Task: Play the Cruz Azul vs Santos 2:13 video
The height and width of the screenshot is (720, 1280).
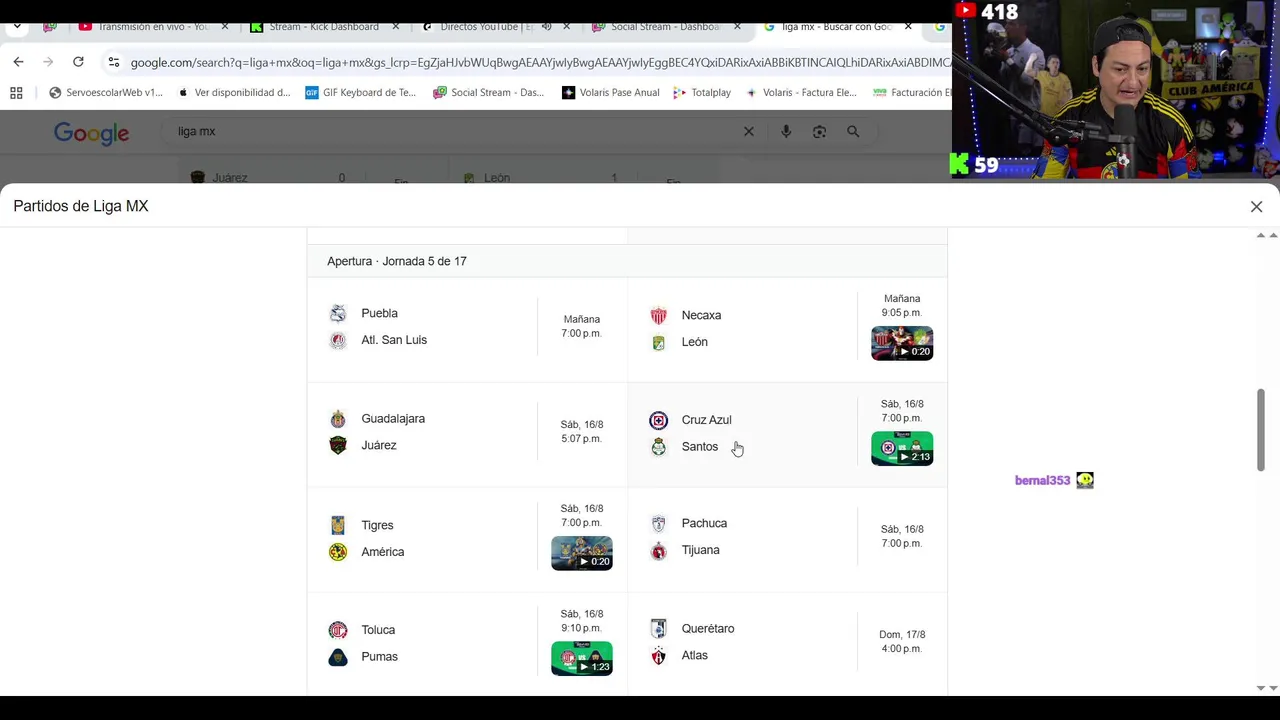Action: (x=902, y=448)
